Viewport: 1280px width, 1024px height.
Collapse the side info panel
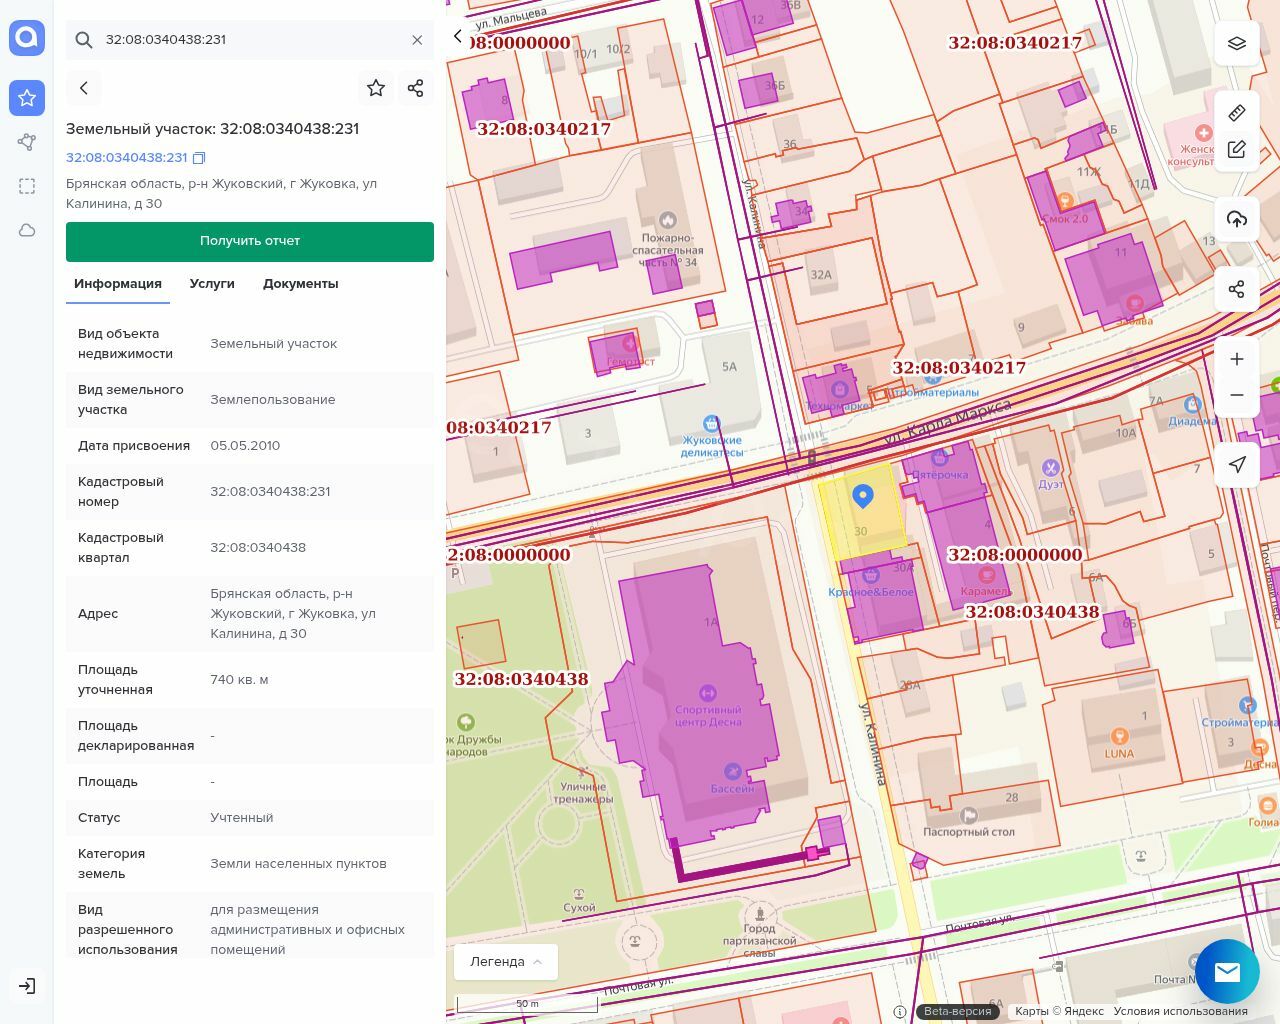458,36
